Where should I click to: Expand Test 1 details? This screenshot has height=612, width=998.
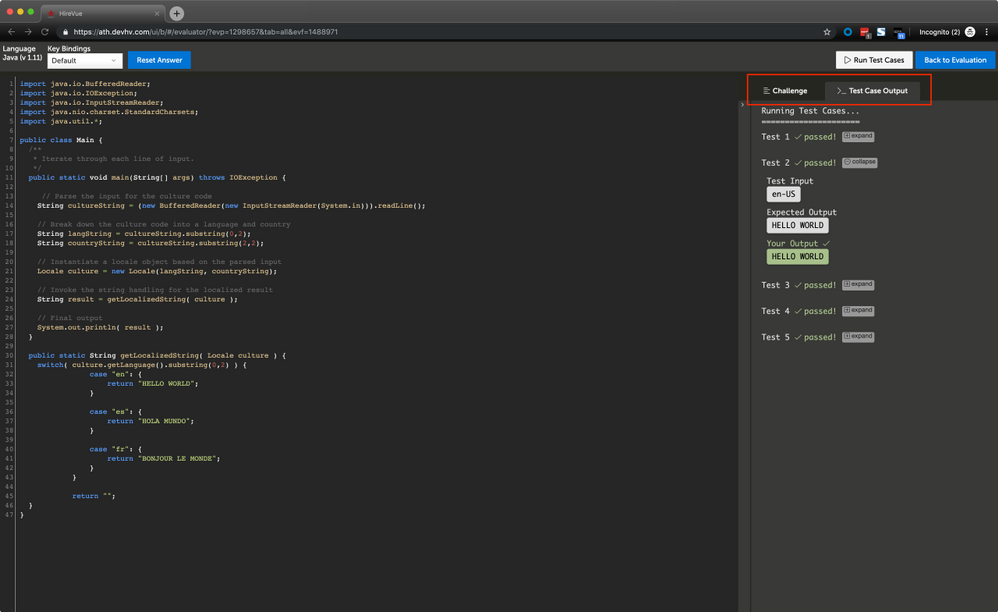click(x=858, y=136)
